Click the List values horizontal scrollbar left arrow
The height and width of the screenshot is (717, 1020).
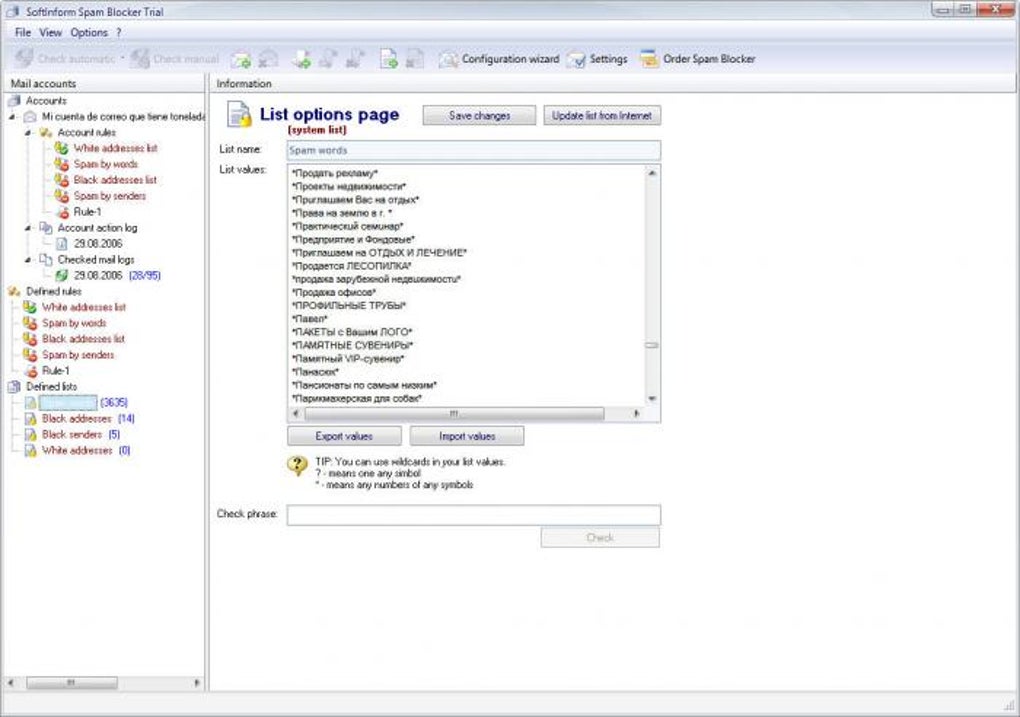click(297, 414)
